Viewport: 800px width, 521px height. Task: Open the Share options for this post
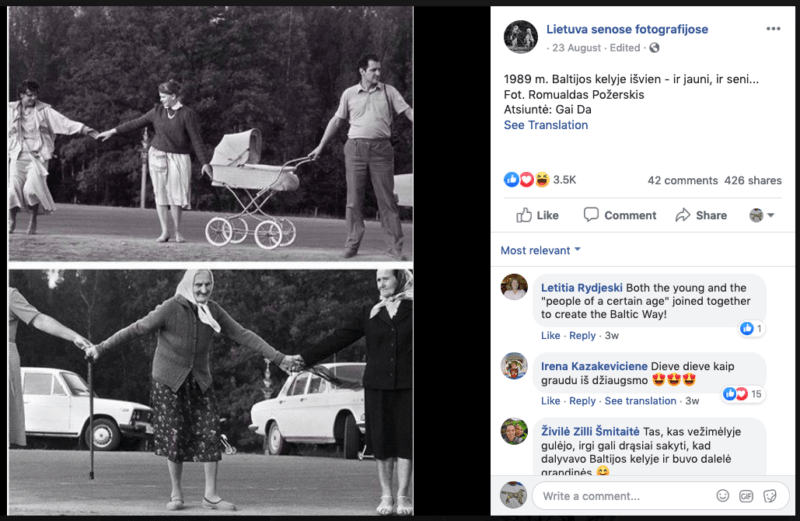(701, 215)
